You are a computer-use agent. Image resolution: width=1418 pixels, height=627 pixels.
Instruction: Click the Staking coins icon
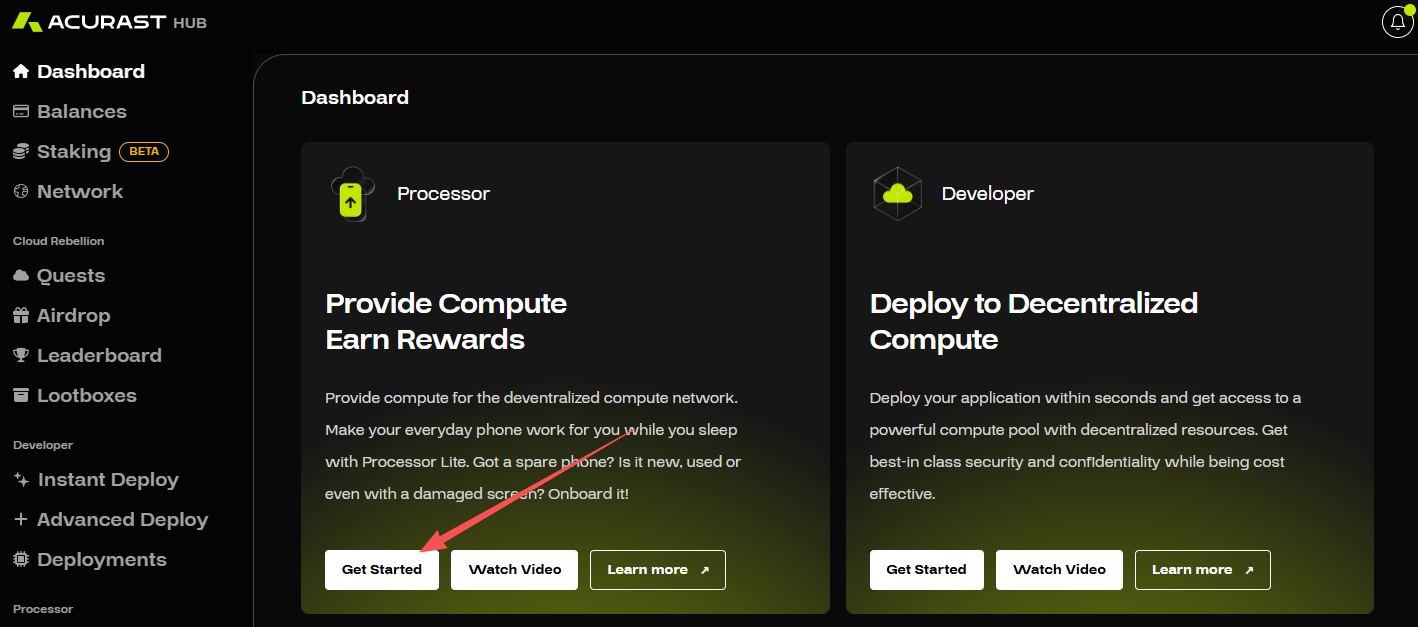21,152
